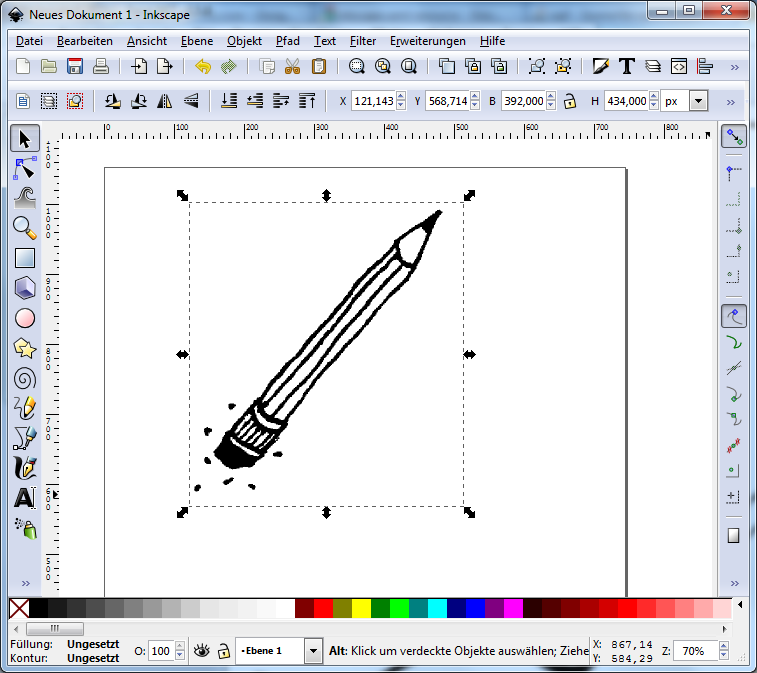
Task: Redo the last undone action
Action: coord(229,66)
